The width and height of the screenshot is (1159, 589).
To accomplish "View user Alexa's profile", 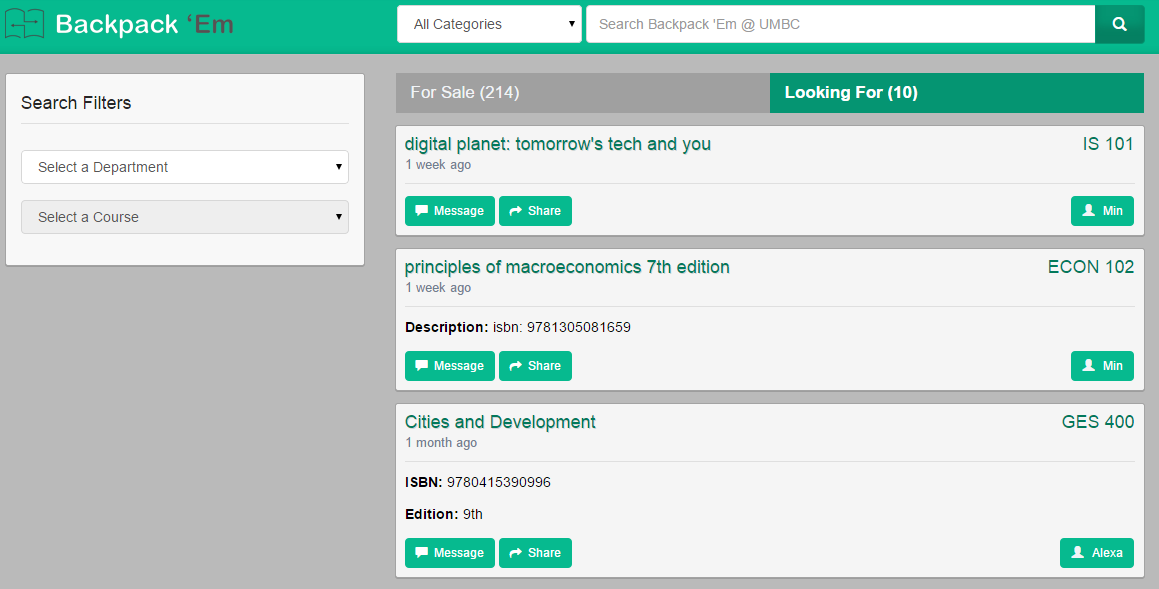I will [1097, 553].
